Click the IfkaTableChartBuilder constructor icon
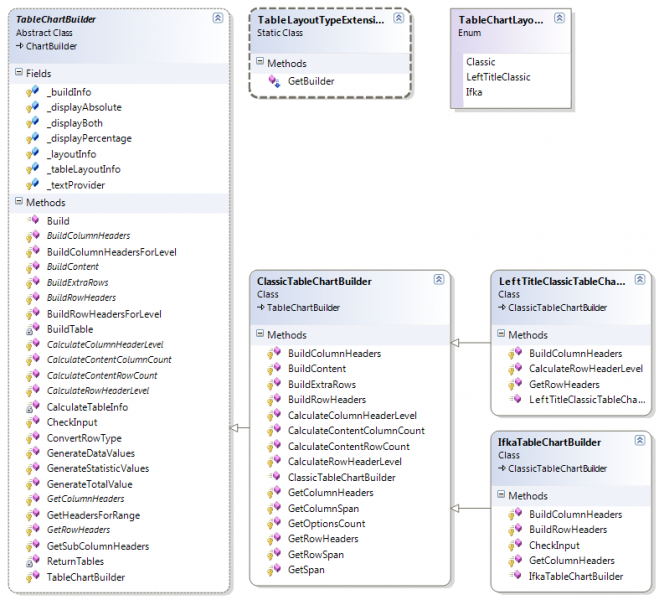Screen dimensions: 659x600 point(514,576)
